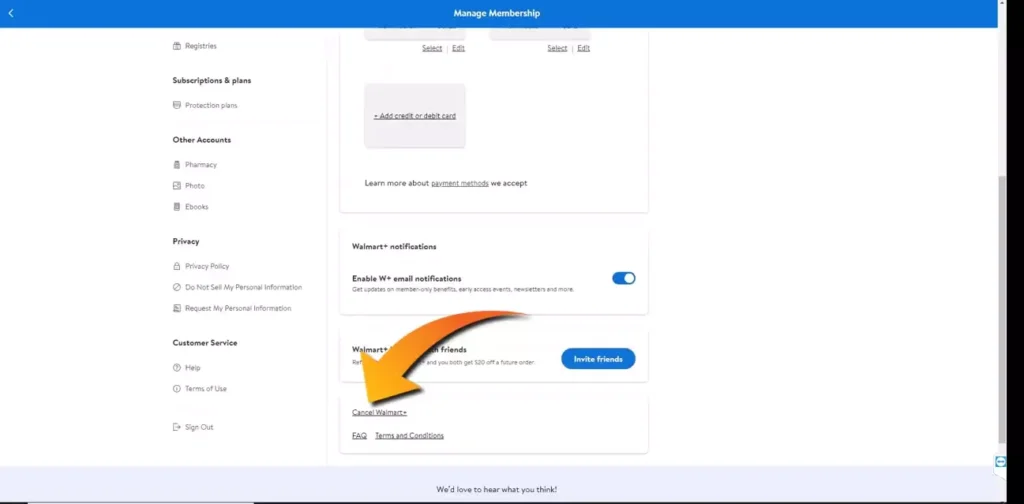Disable W+ email notifications toggle
1024x504 pixels.
click(x=624, y=278)
